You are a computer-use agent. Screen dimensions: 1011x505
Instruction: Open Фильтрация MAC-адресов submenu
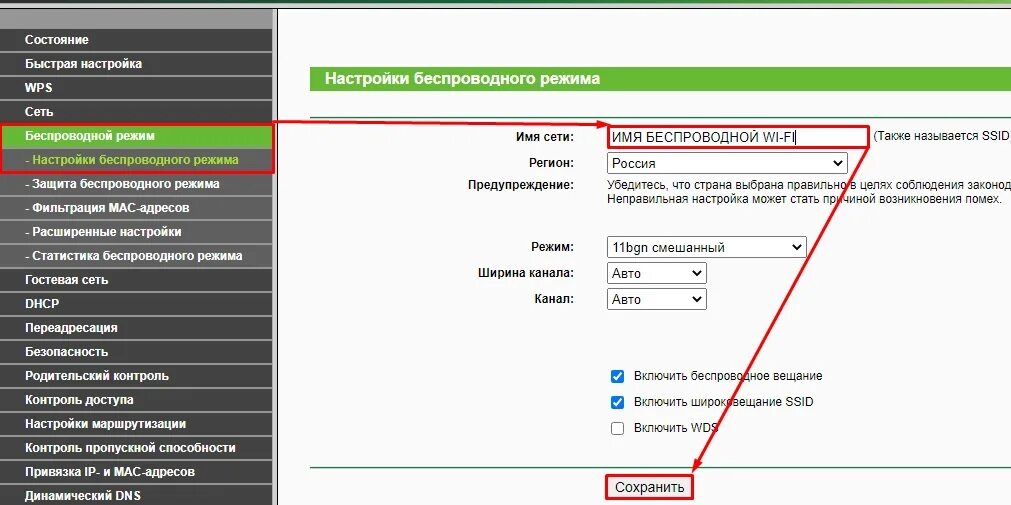pyautogui.click(x=136, y=208)
